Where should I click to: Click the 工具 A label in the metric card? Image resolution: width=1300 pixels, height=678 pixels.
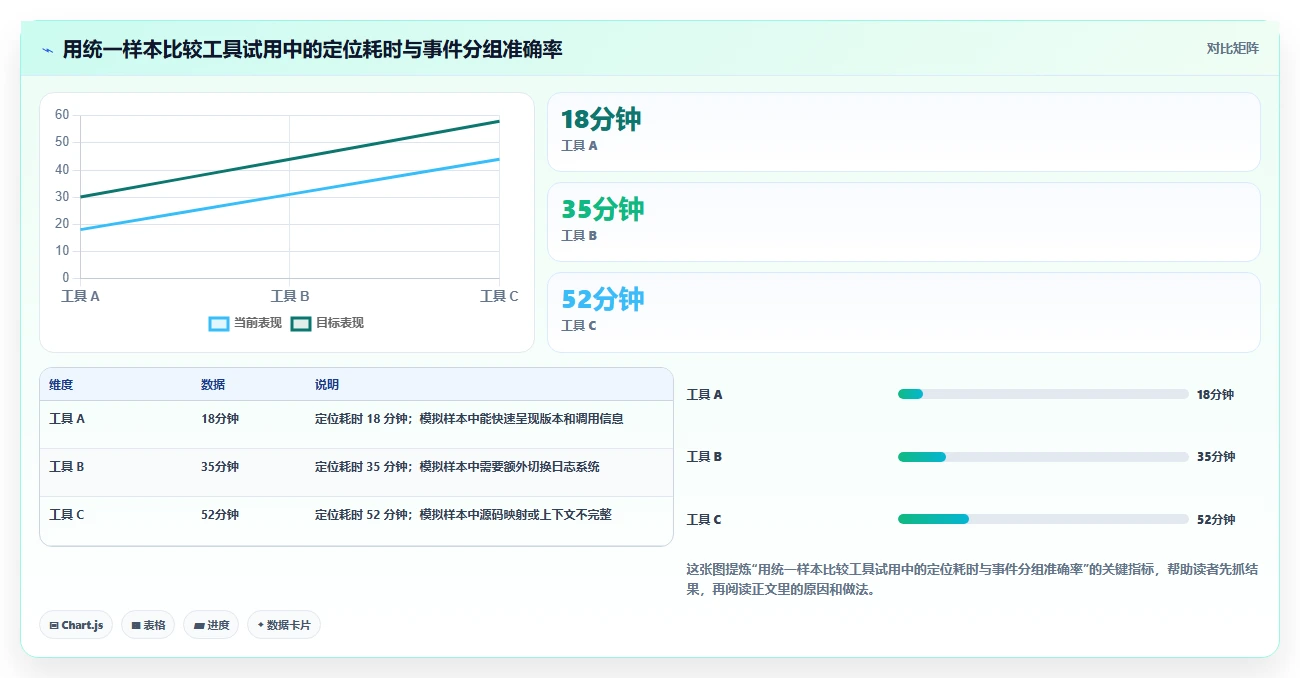[x=579, y=146]
